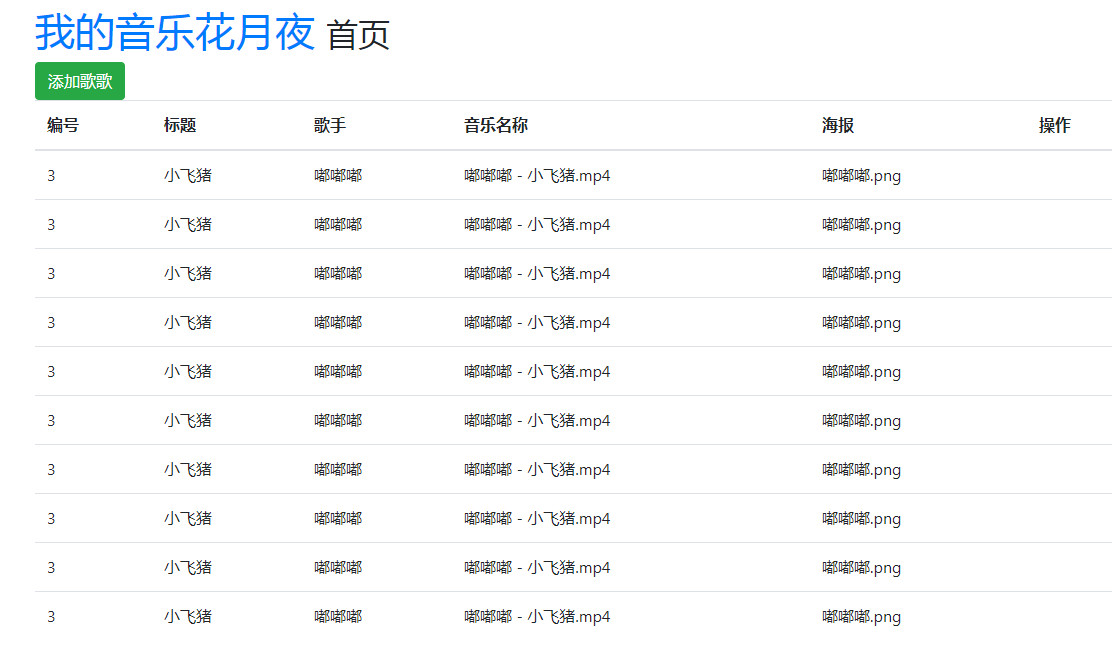Go to the 首页 navigation item

355,36
